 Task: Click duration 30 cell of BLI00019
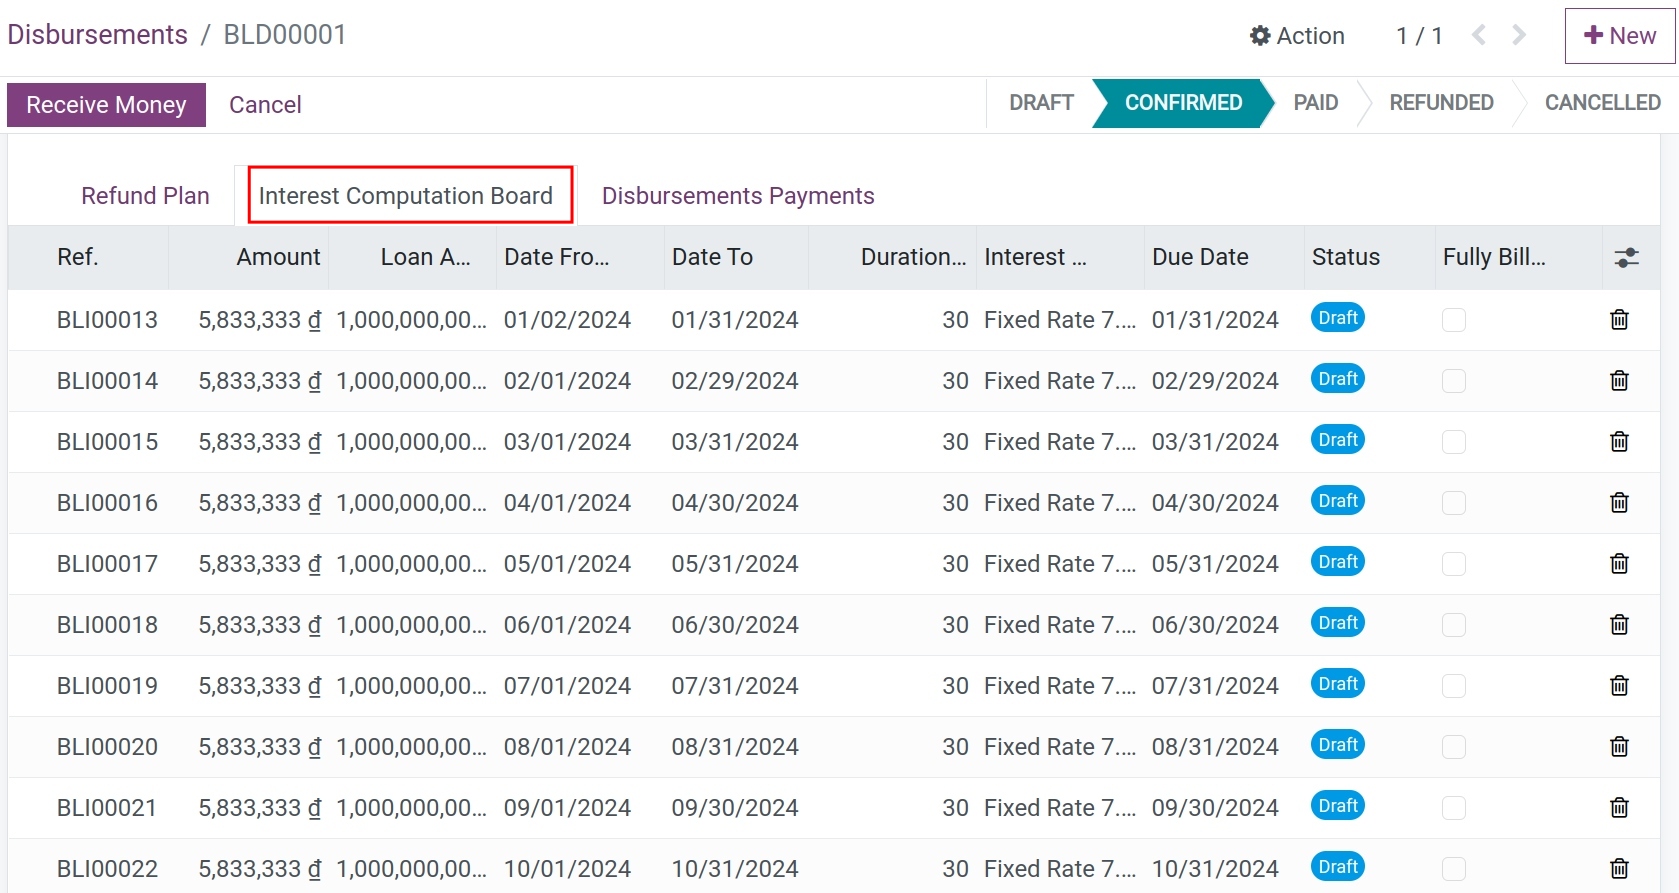[x=955, y=686]
